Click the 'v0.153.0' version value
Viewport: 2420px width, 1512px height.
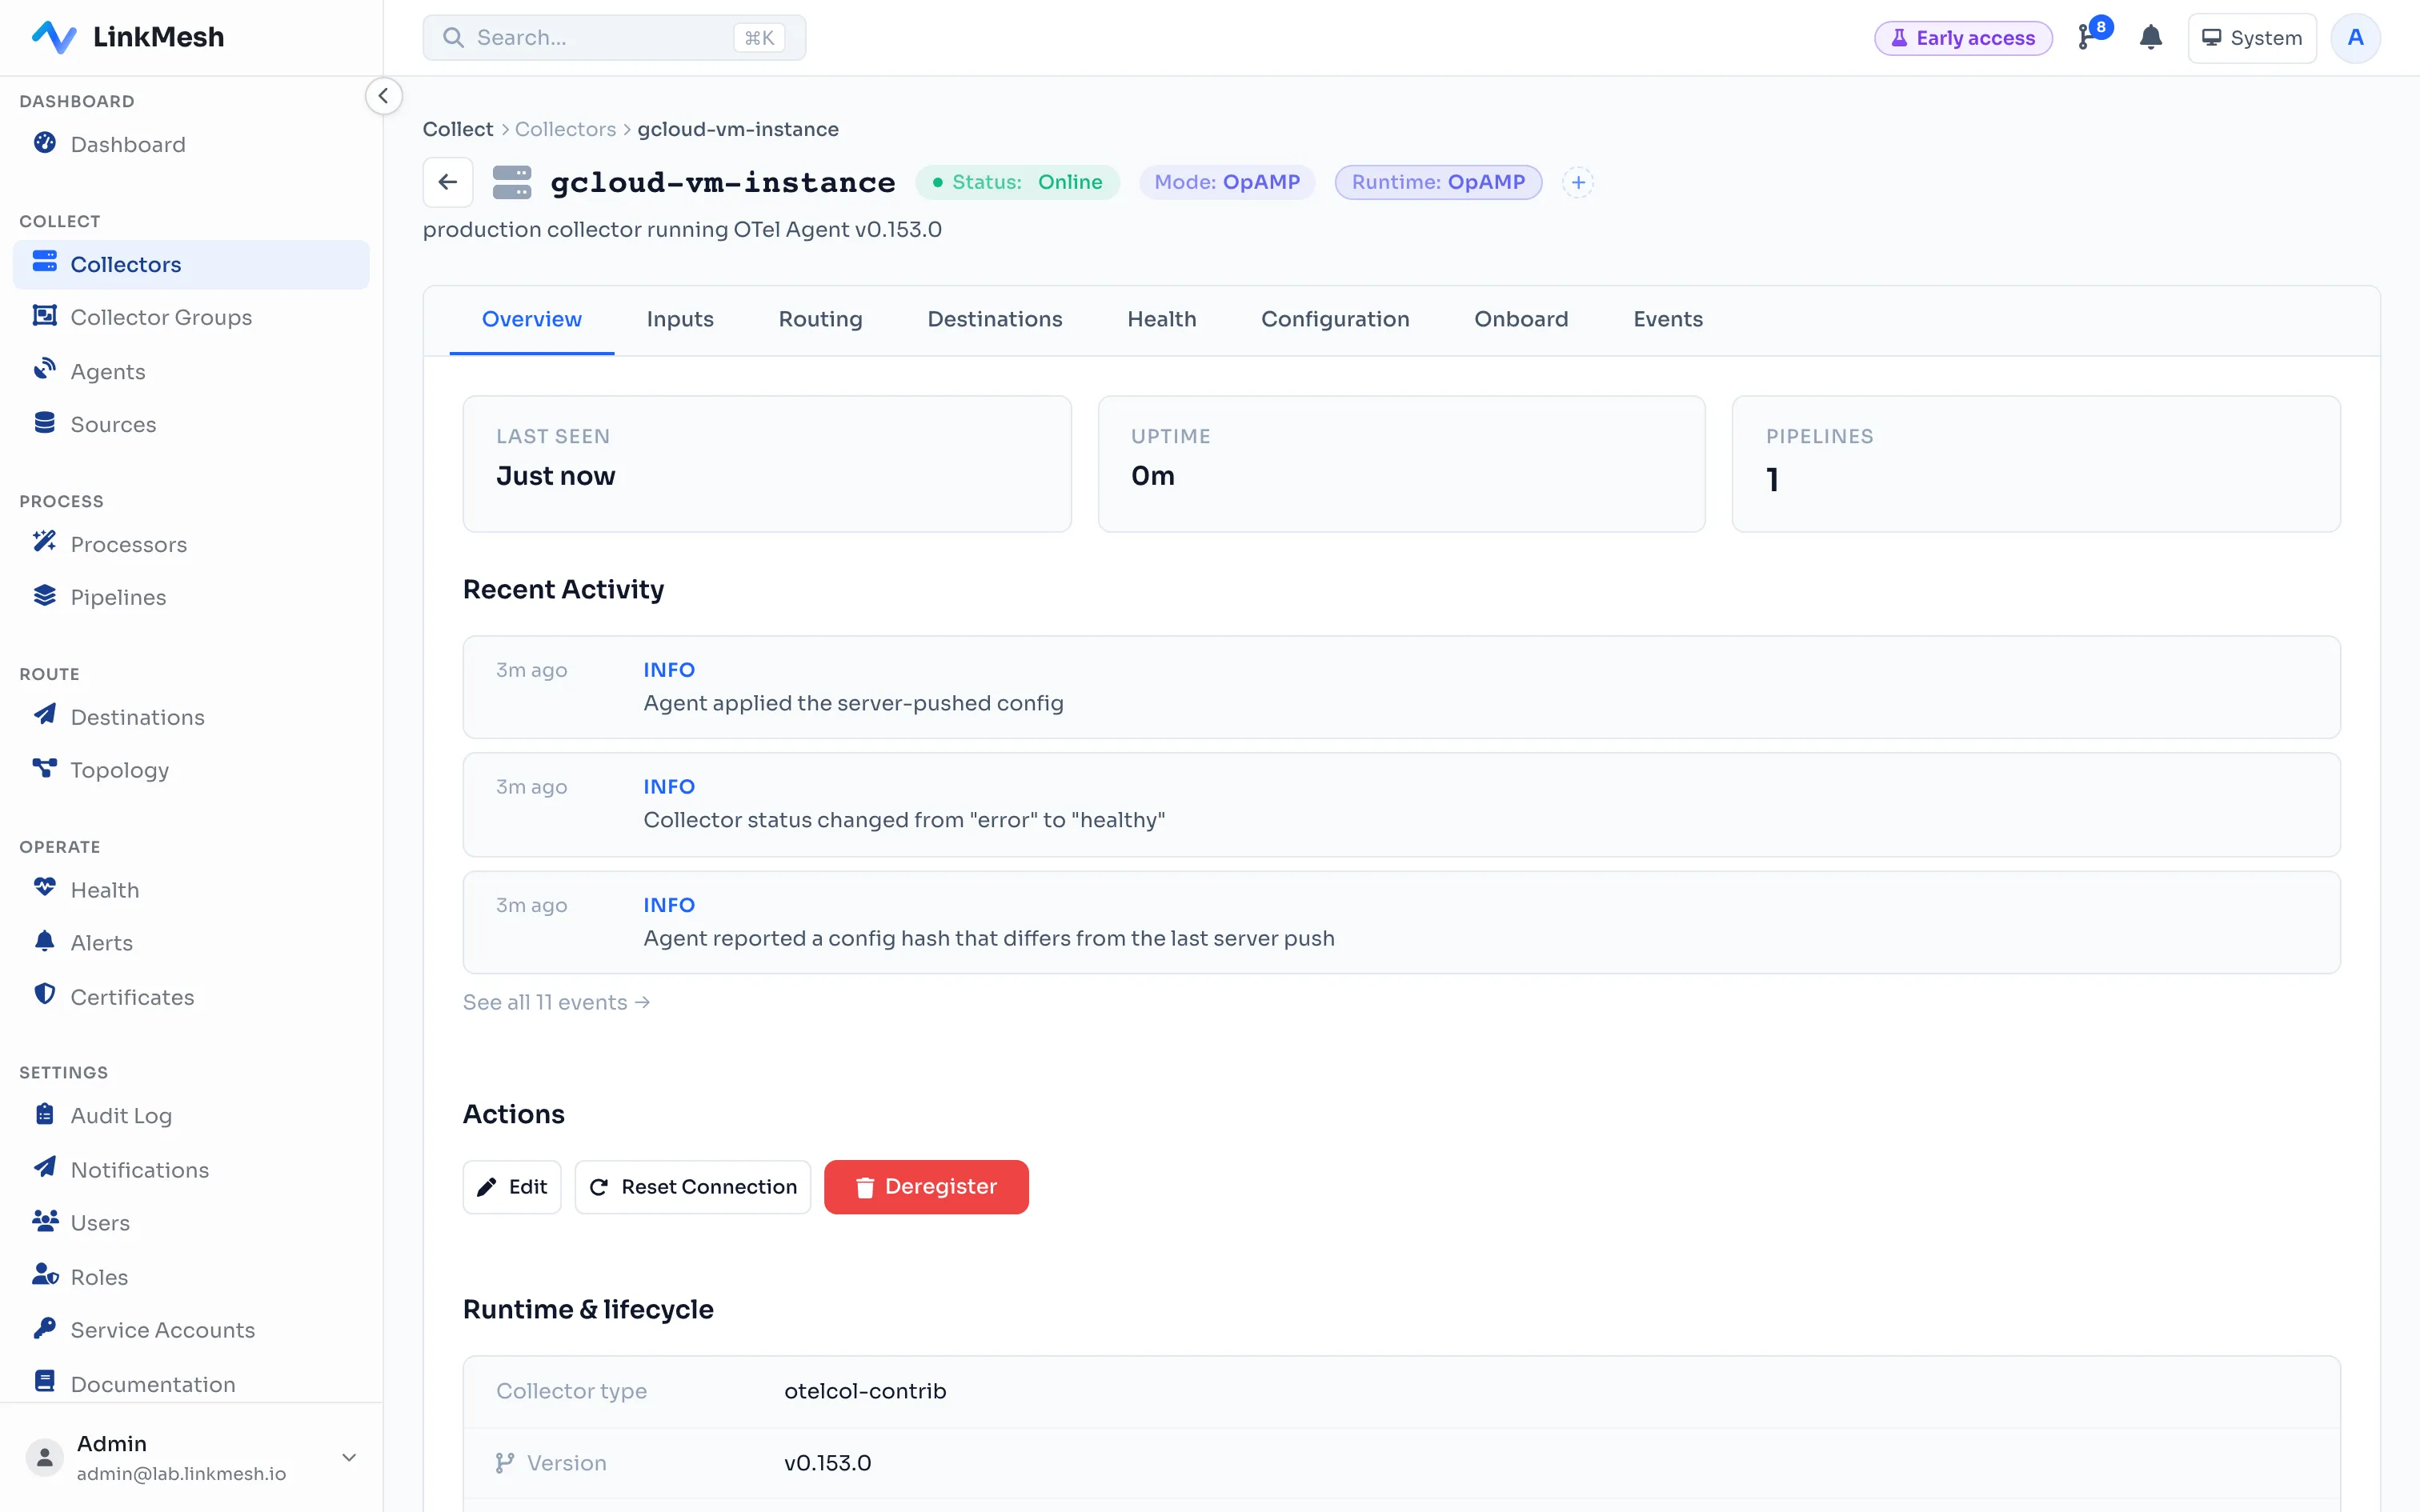[x=828, y=1463]
